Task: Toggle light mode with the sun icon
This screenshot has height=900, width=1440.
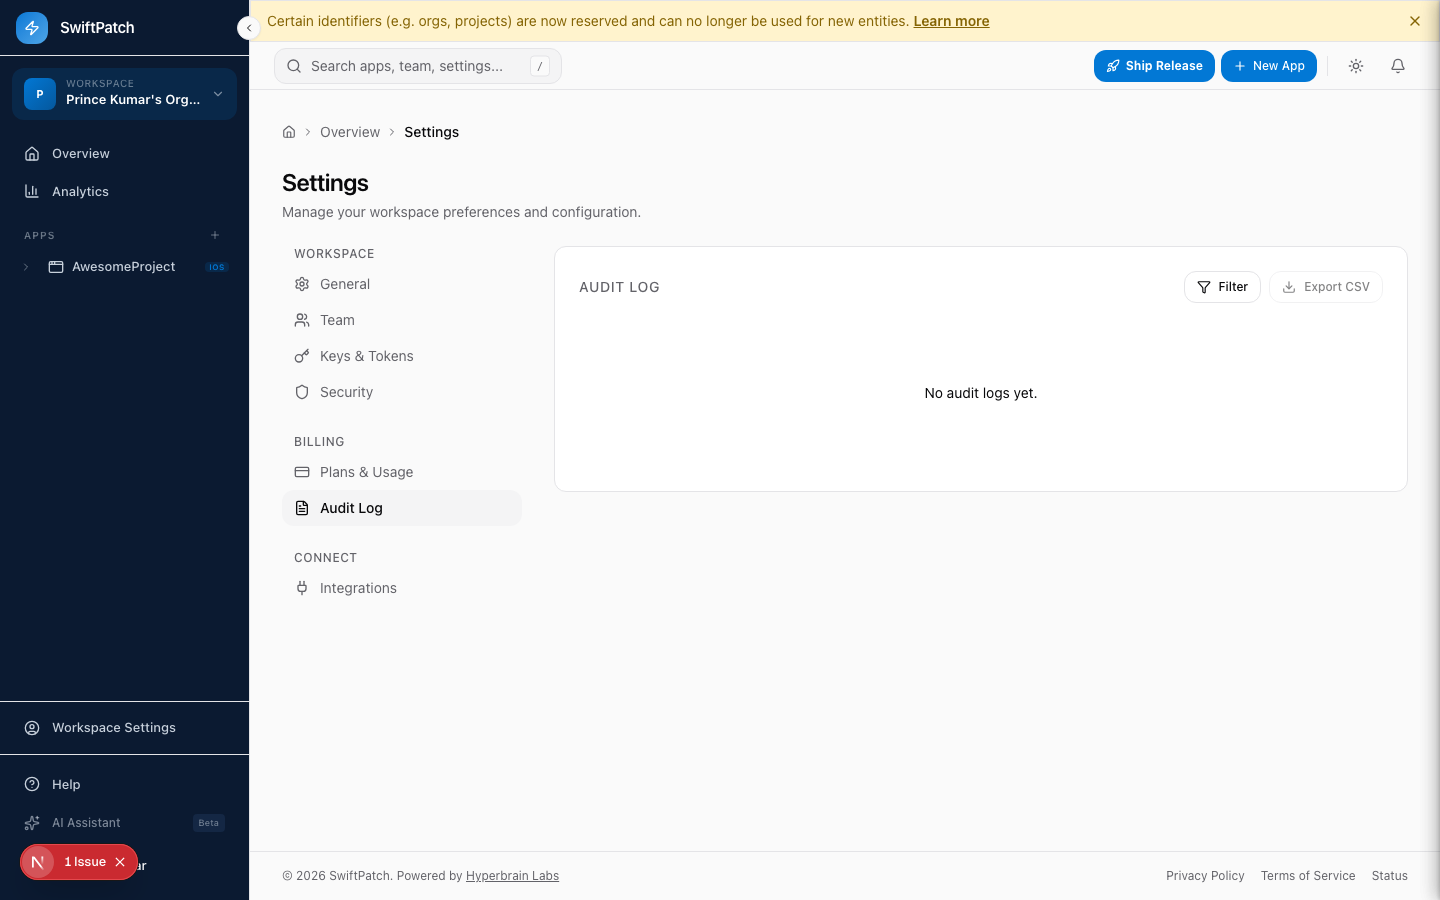Action: (x=1356, y=65)
